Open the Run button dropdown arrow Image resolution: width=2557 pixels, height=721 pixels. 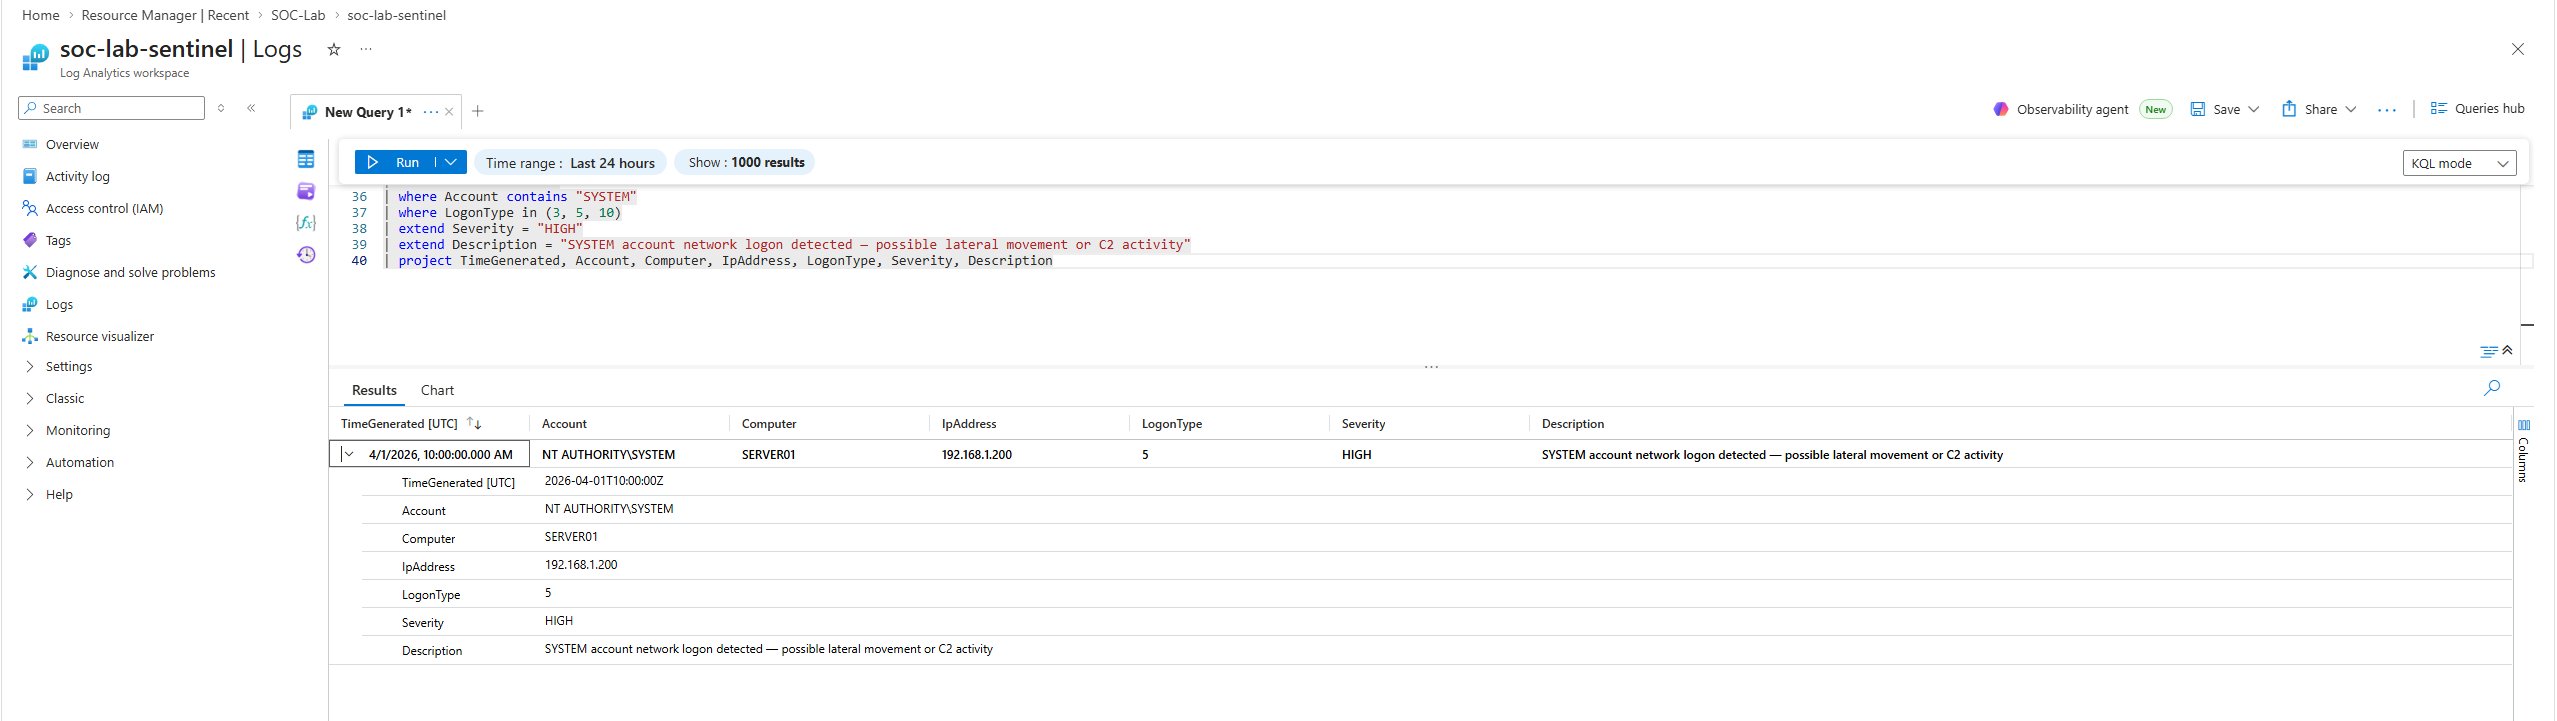pyautogui.click(x=451, y=162)
